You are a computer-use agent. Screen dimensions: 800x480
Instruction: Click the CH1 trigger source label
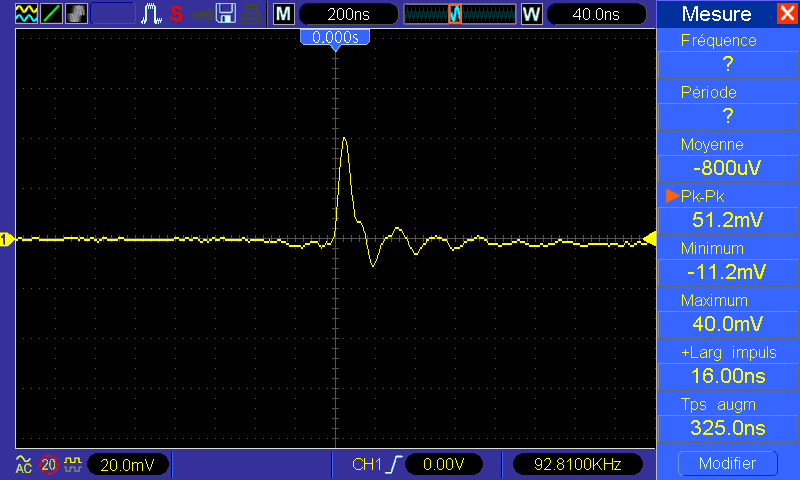click(x=366, y=465)
